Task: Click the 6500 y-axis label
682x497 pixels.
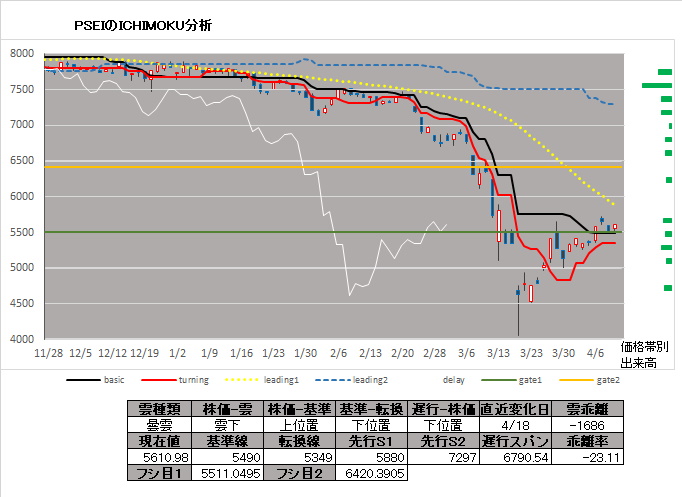Action: click(22, 160)
